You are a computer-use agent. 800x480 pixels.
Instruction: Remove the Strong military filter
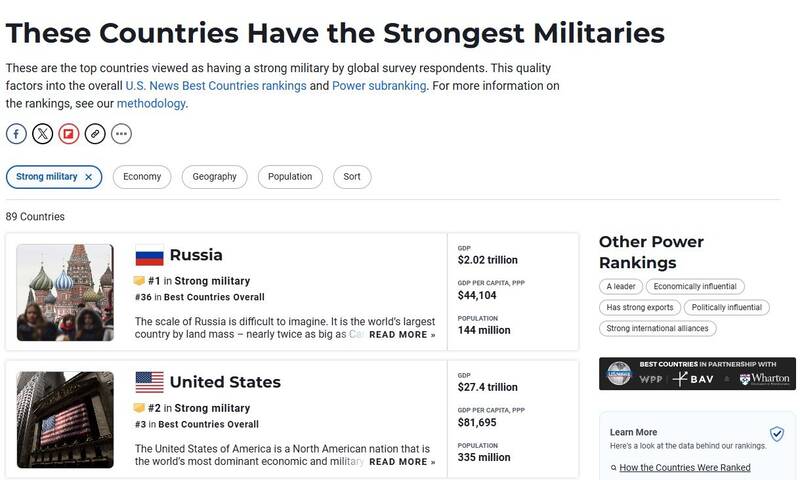89,177
